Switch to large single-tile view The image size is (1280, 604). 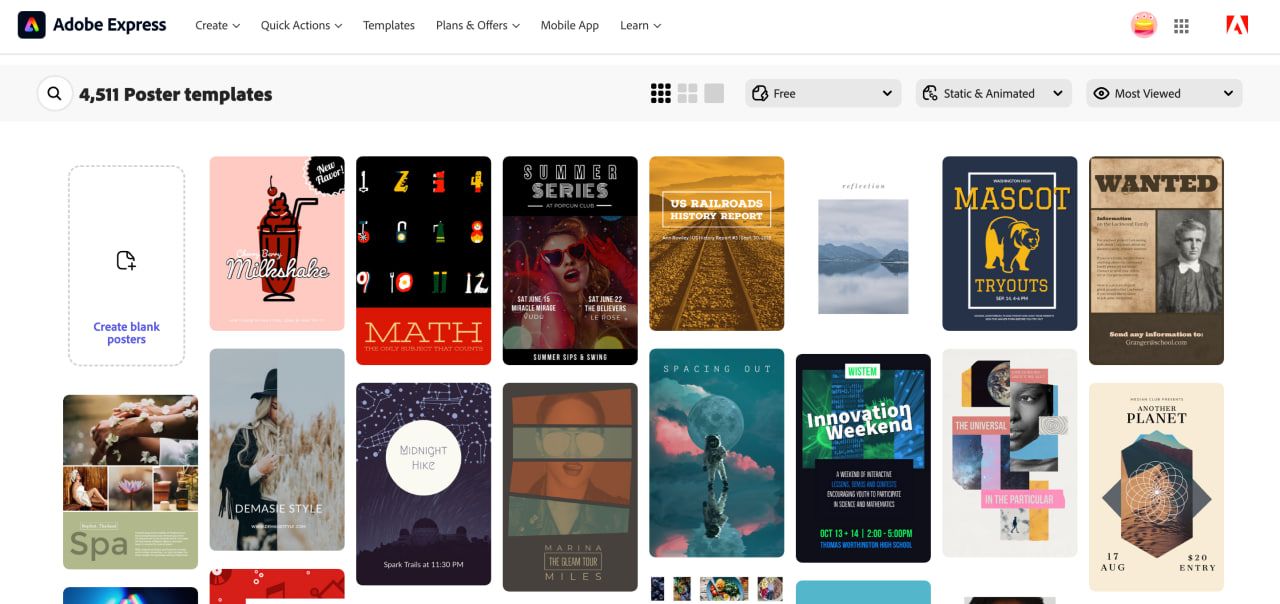click(714, 94)
